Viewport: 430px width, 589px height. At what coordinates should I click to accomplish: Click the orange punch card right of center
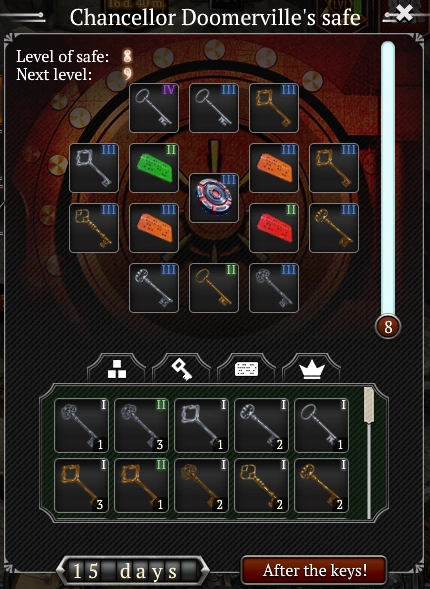click(x=274, y=168)
